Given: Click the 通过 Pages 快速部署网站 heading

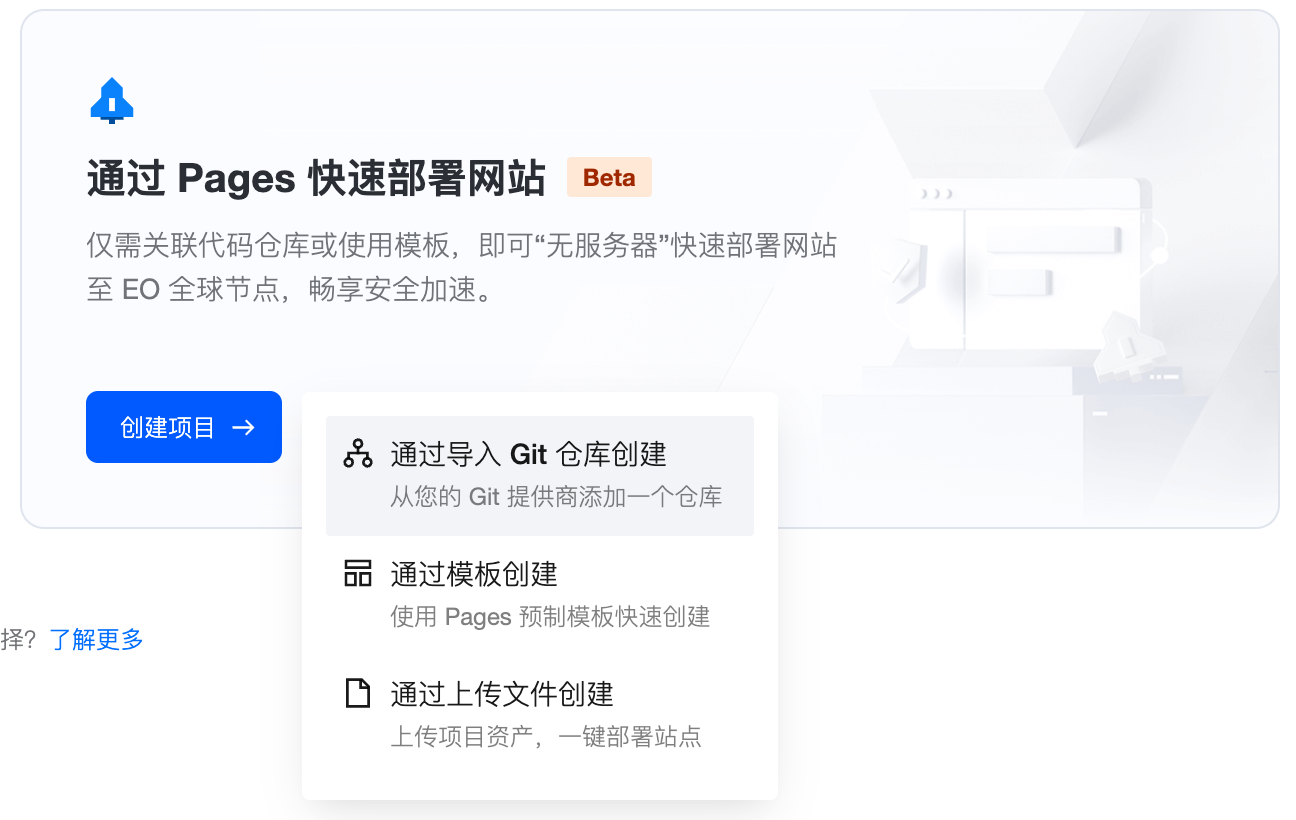Looking at the screenshot, I should 316,179.
